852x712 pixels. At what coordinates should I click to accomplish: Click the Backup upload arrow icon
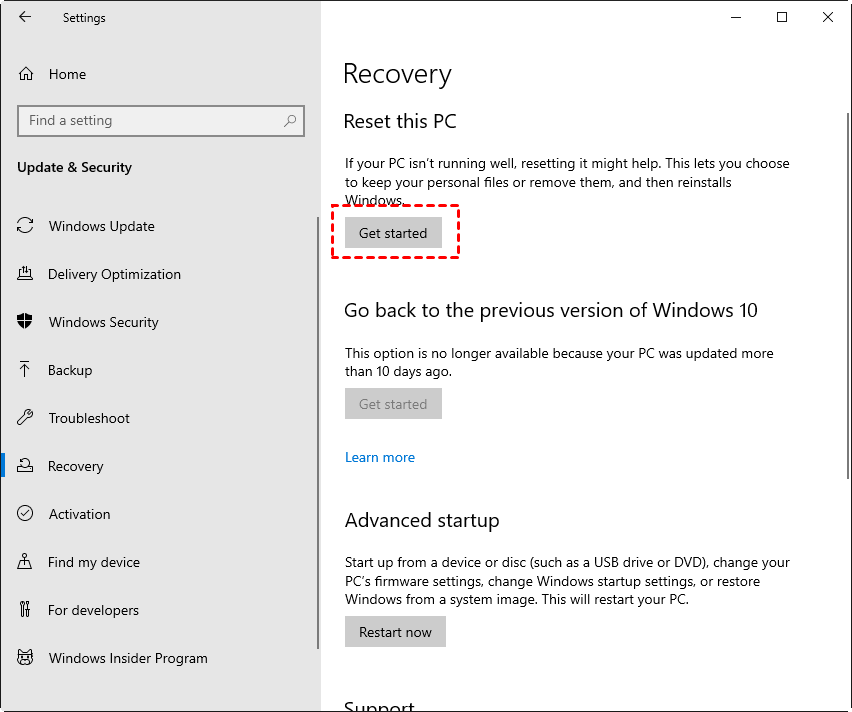(x=26, y=370)
